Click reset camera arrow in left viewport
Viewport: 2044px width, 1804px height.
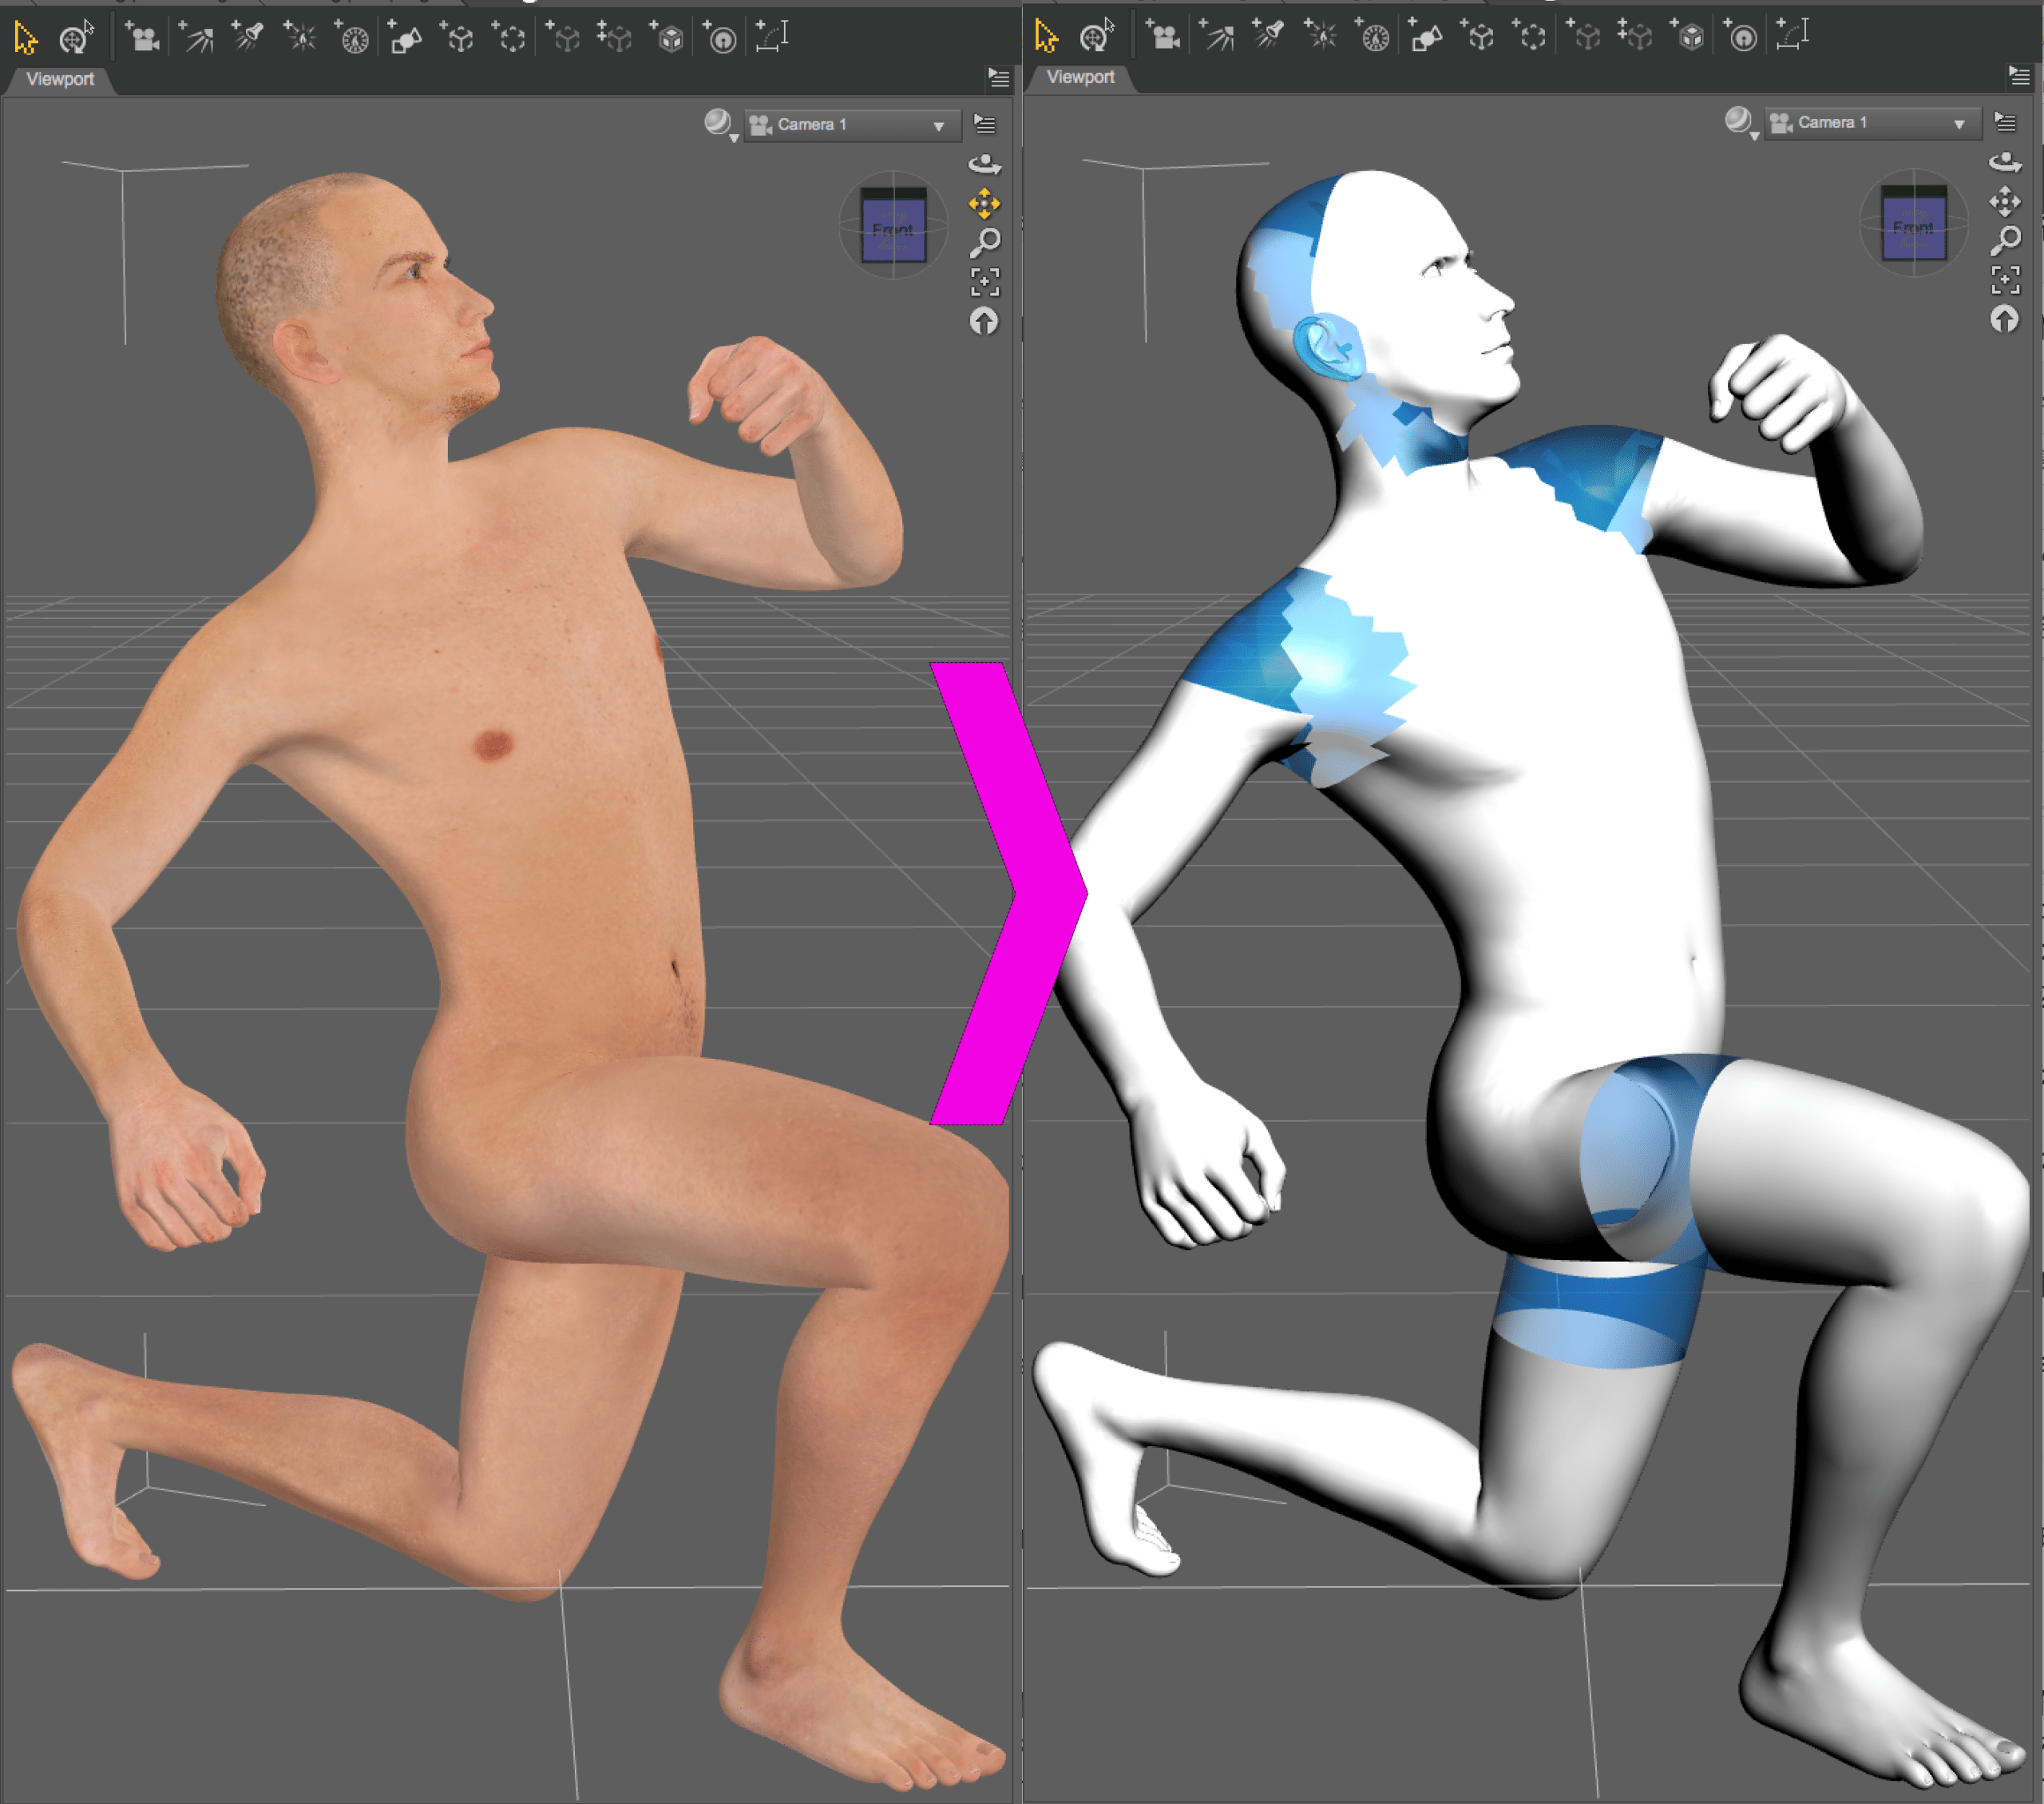point(984,321)
